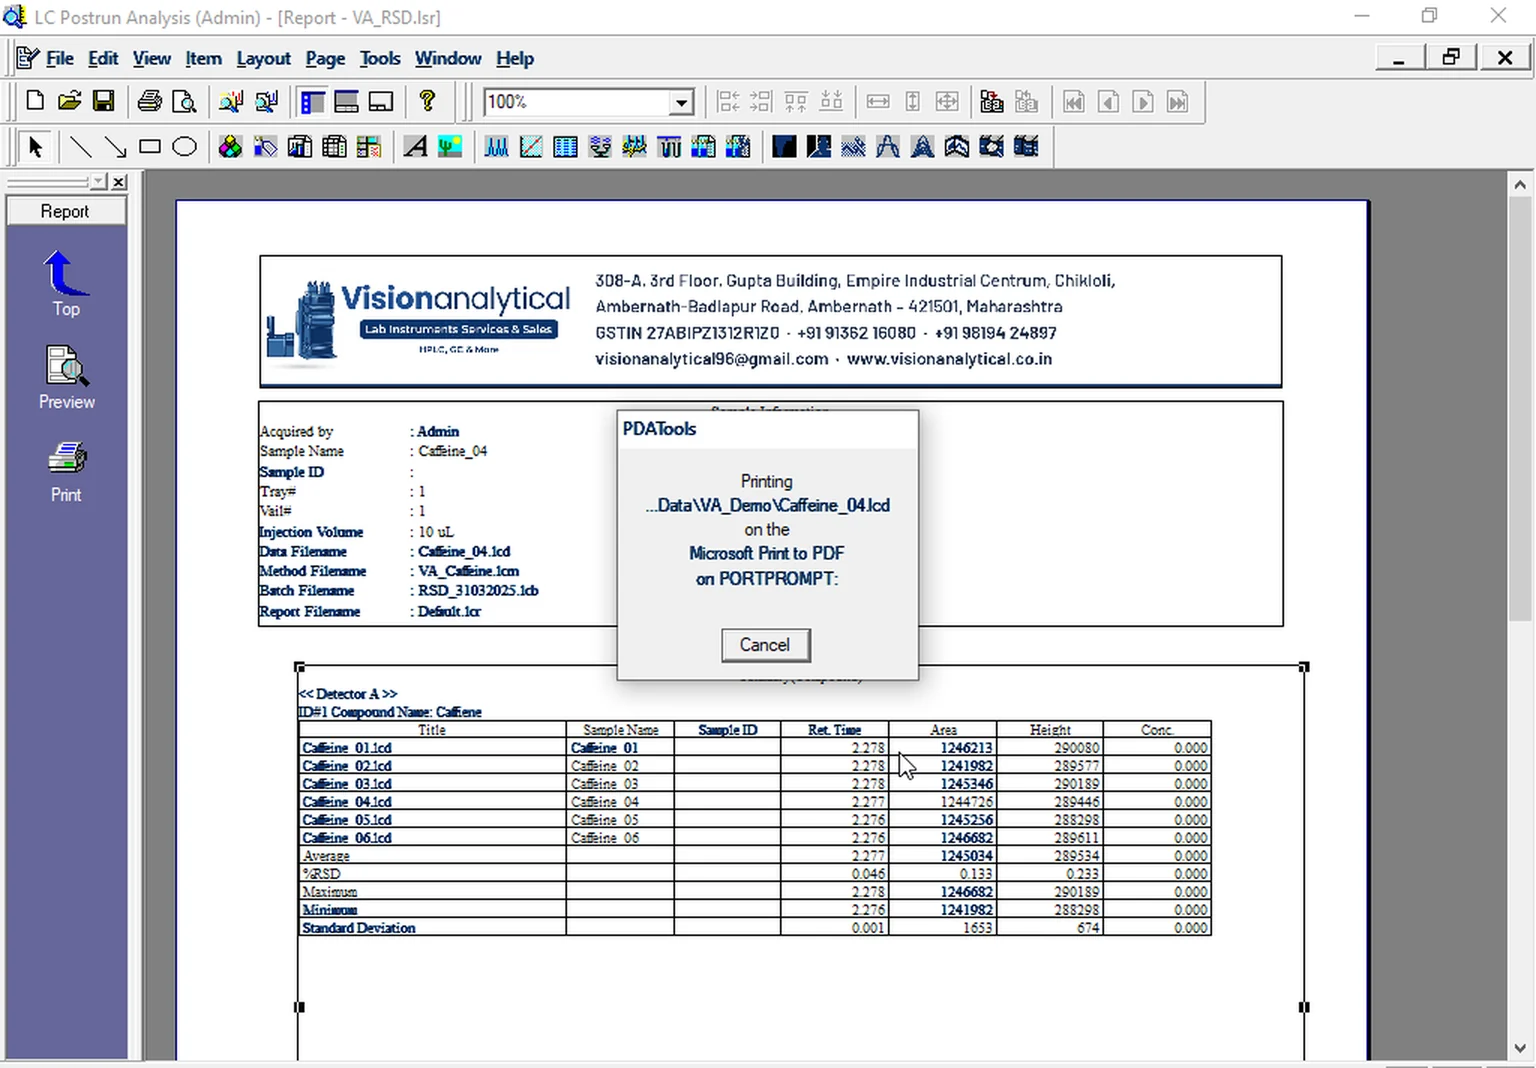Click the vertical scrollbar down arrow
1536x1068 pixels.
coord(1520,1048)
